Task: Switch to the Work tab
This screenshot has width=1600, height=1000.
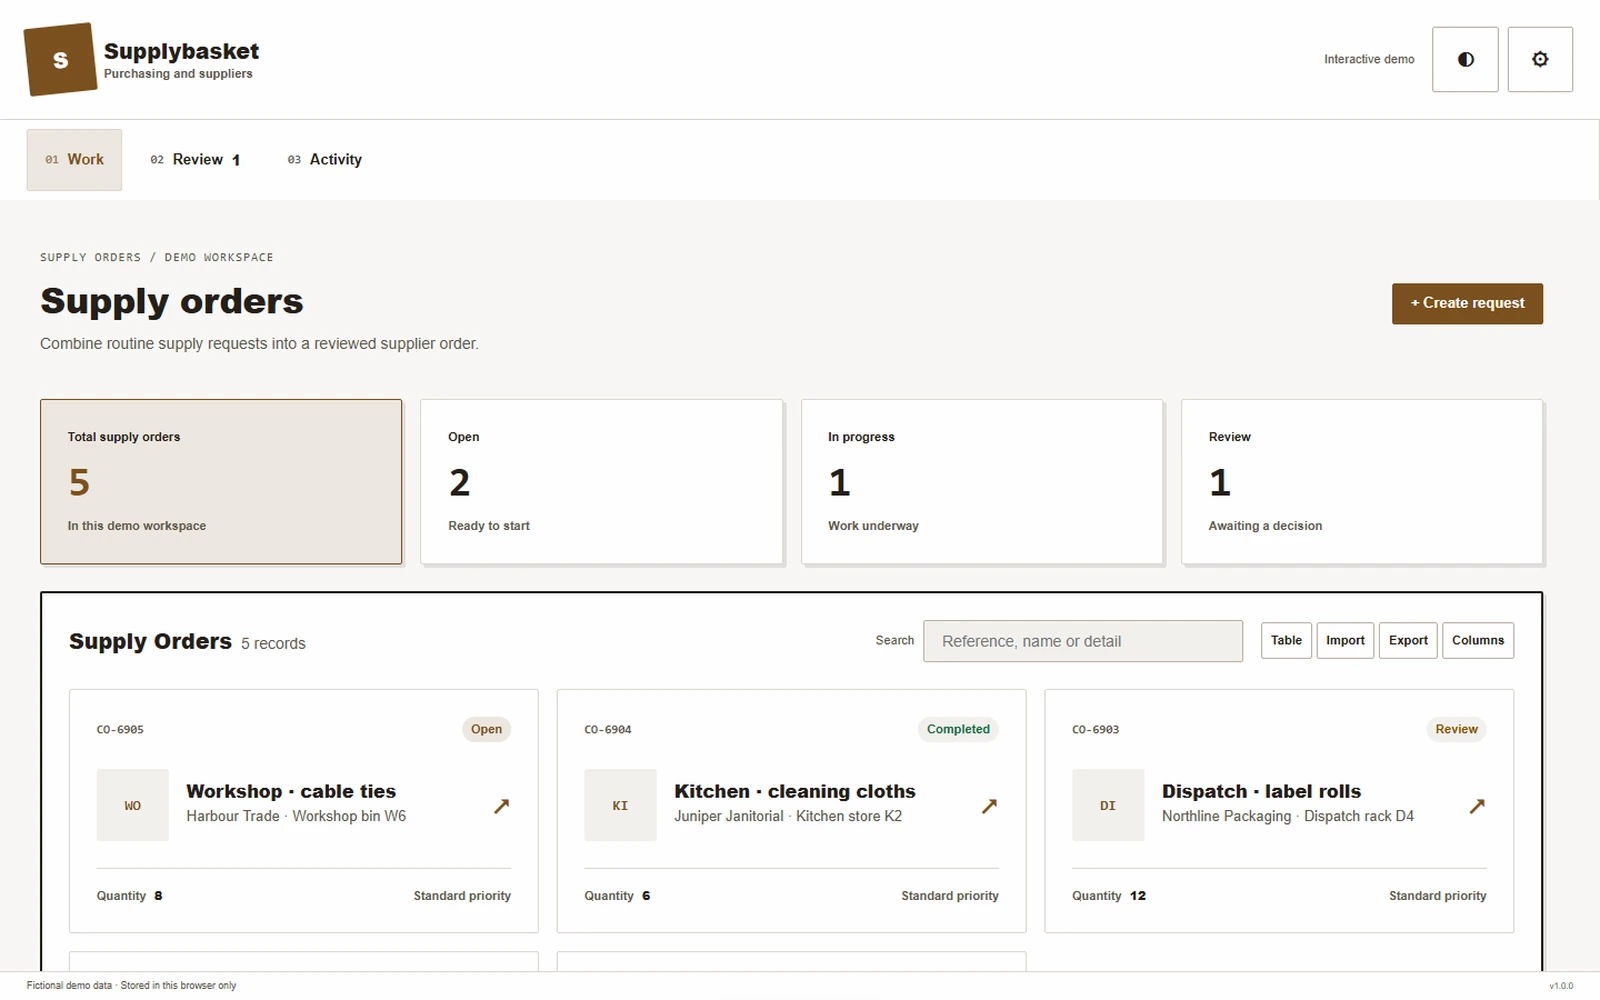Action: (74, 160)
